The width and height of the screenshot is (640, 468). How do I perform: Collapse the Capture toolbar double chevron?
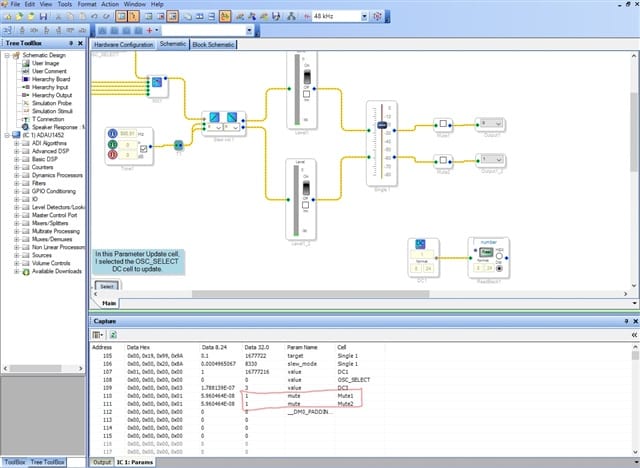[634, 335]
